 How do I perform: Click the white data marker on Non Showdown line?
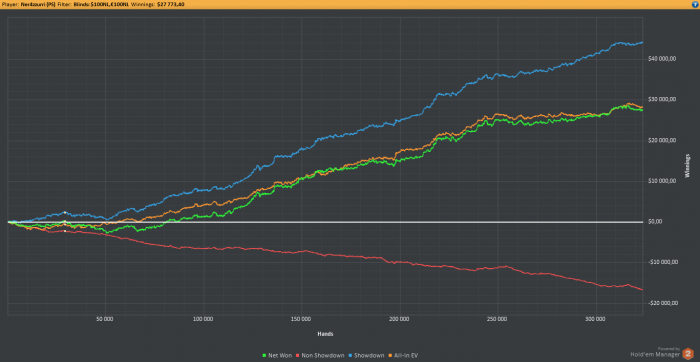coord(65,231)
